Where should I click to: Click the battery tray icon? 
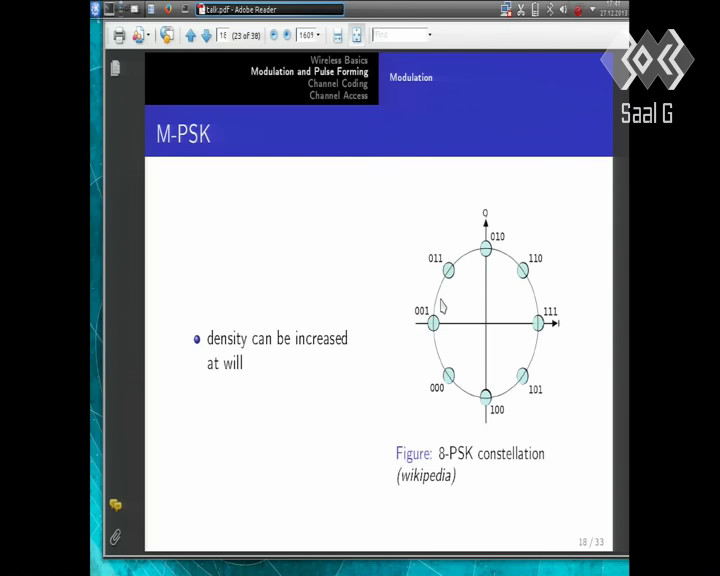coord(535,10)
